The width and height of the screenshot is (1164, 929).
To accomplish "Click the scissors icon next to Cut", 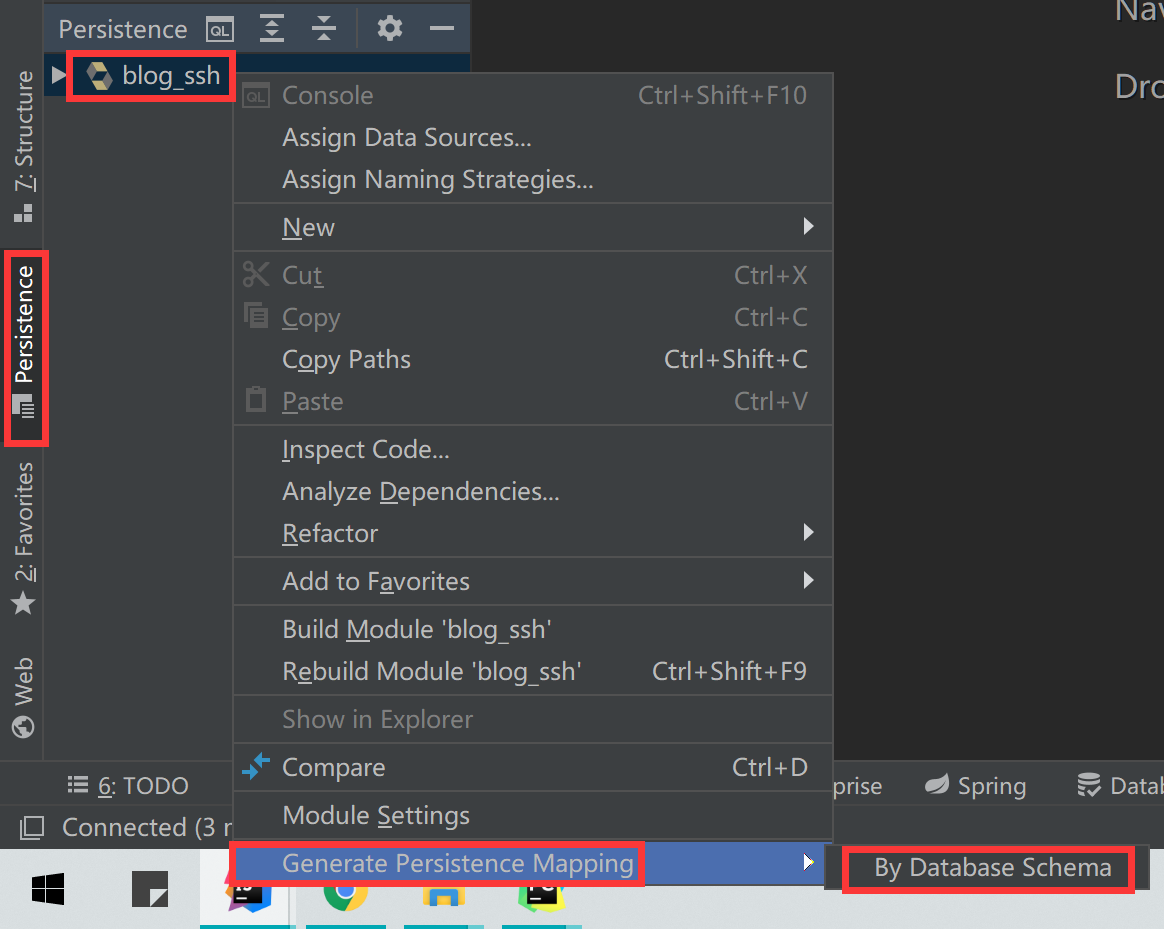I will [x=257, y=274].
